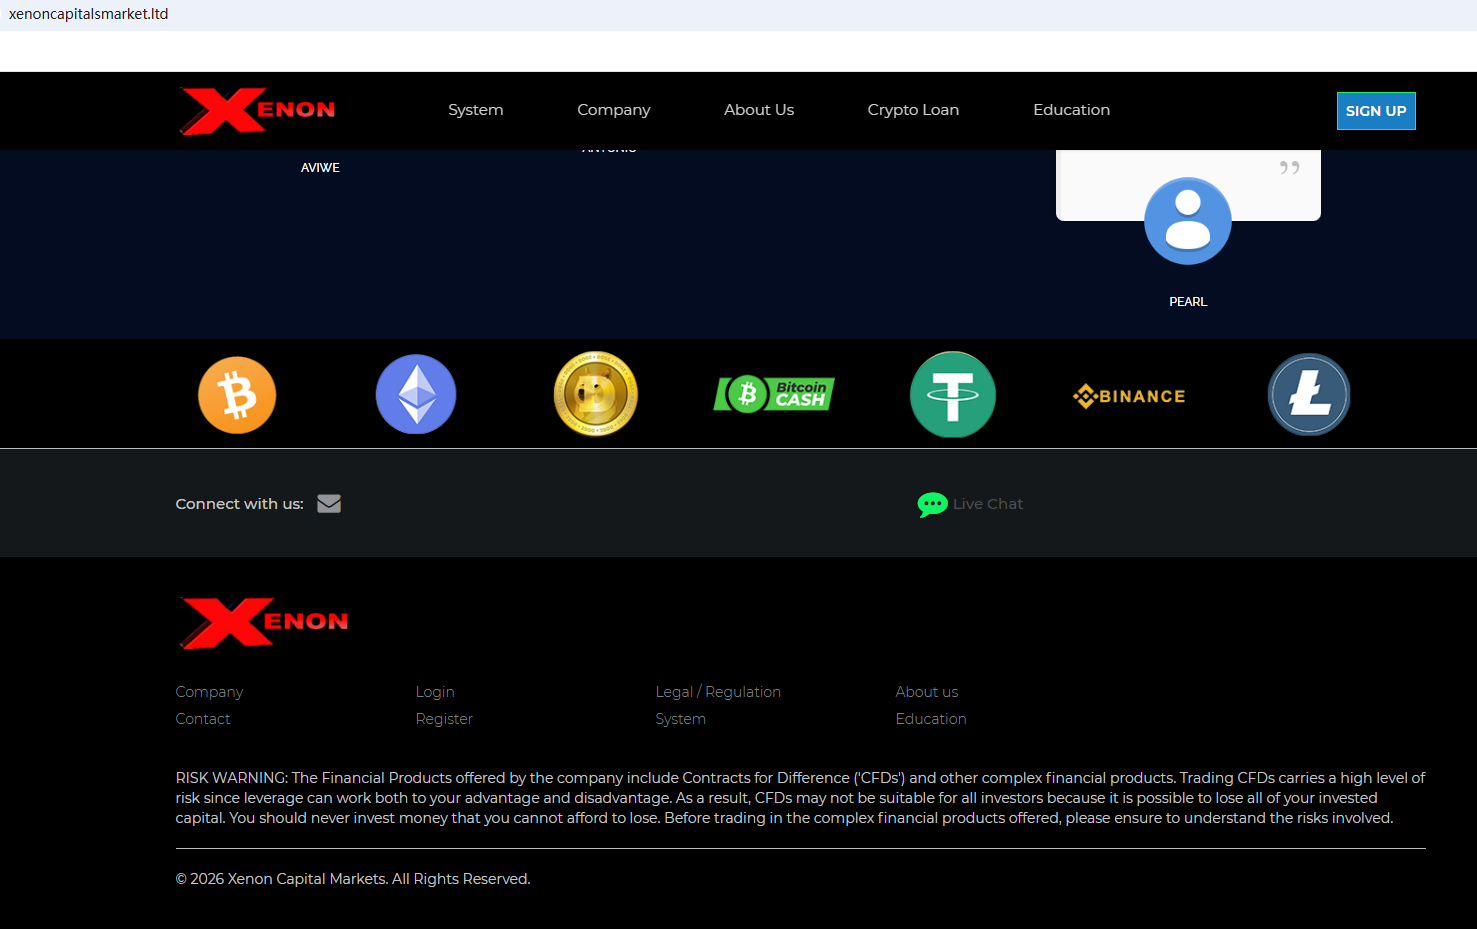Click the '© 2026 Xenon Capital Markets' copyright text

353,879
